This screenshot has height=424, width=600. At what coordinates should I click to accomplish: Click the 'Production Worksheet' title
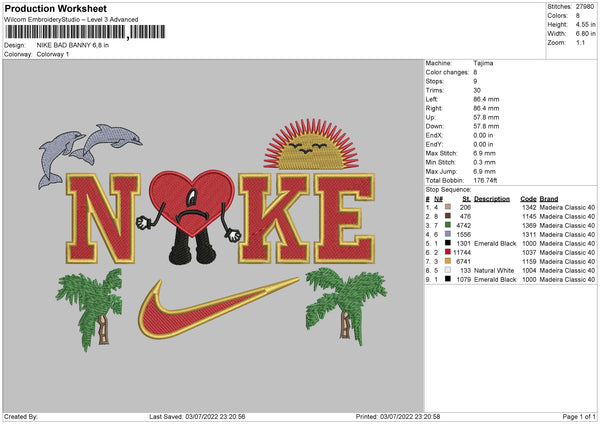[x=55, y=8]
